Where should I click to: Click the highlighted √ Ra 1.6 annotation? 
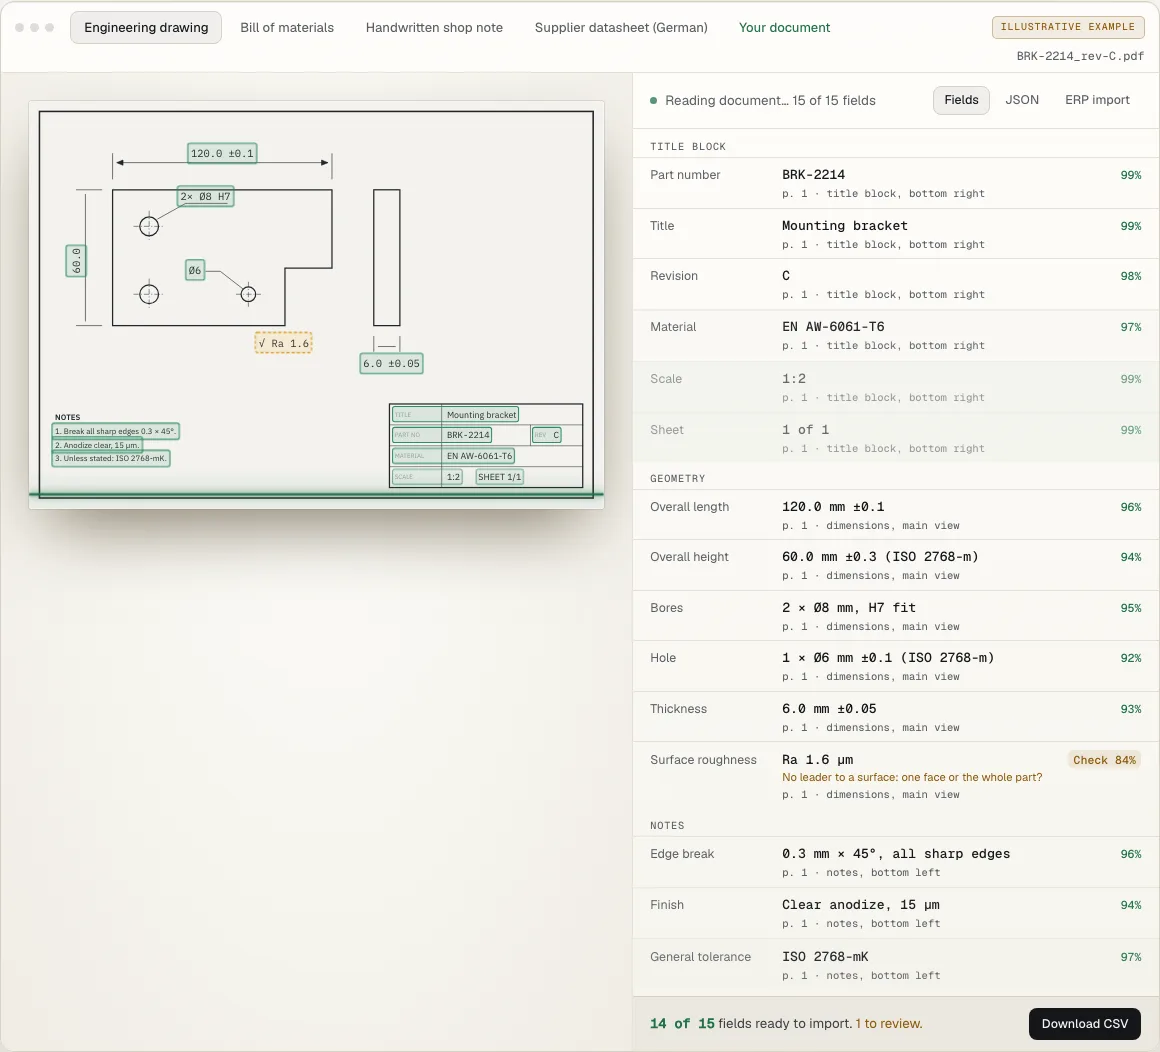pyautogui.click(x=283, y=343)
